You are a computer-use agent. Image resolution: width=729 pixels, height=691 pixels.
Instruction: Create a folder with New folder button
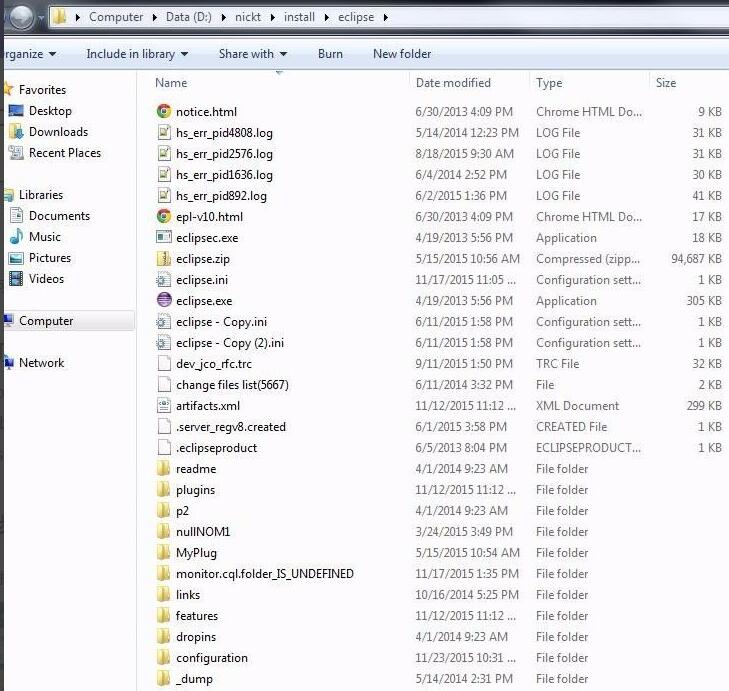tap(402, 54)
